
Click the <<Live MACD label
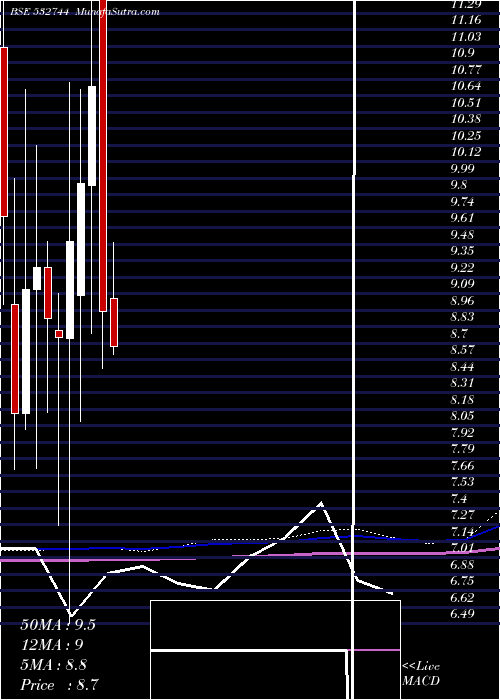pyautogui.click(x=421, y=674)
